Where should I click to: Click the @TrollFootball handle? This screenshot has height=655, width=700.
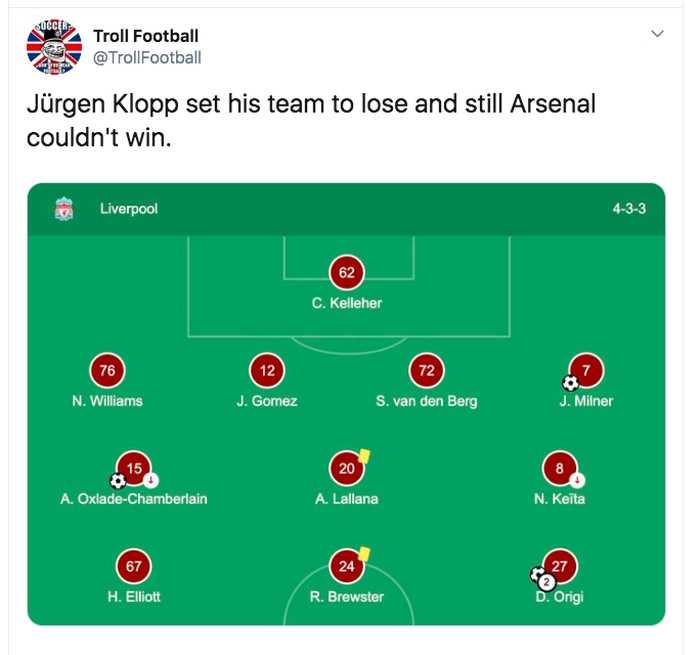pos(147,58)
